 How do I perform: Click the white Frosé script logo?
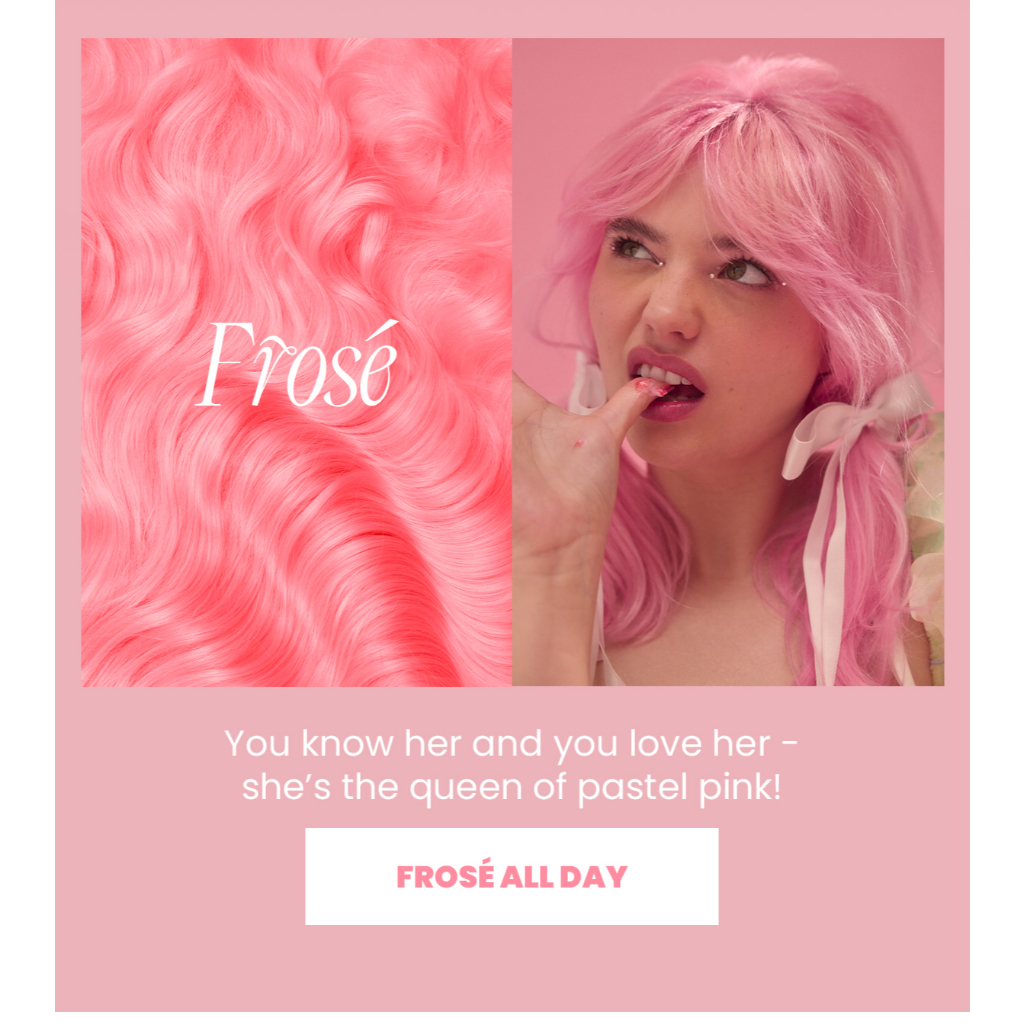(x=297, y=364)
